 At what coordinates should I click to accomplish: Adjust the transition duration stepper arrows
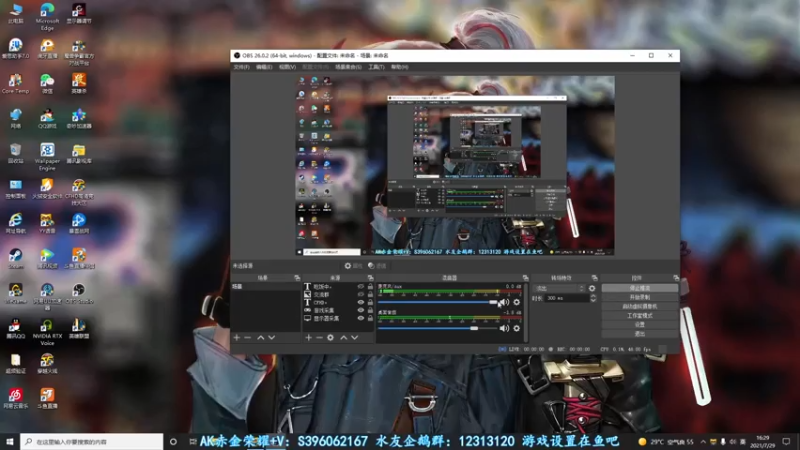pyautogui.click(x=593, y=298)
